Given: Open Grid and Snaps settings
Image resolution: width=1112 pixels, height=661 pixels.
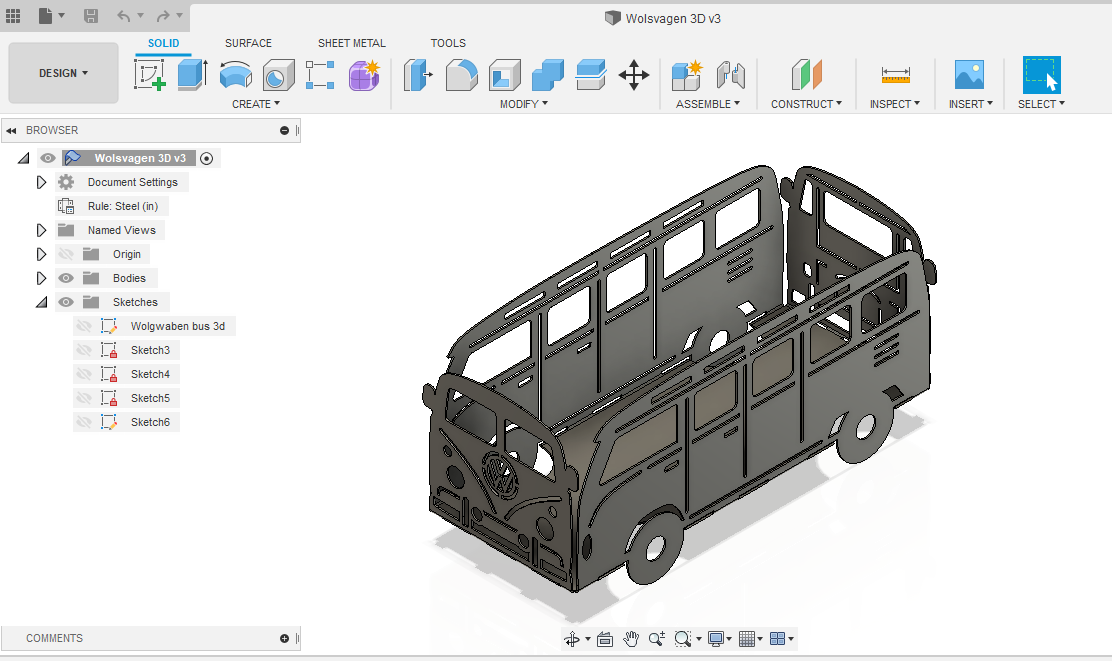Looking at the screenshot, I should 750,639.
